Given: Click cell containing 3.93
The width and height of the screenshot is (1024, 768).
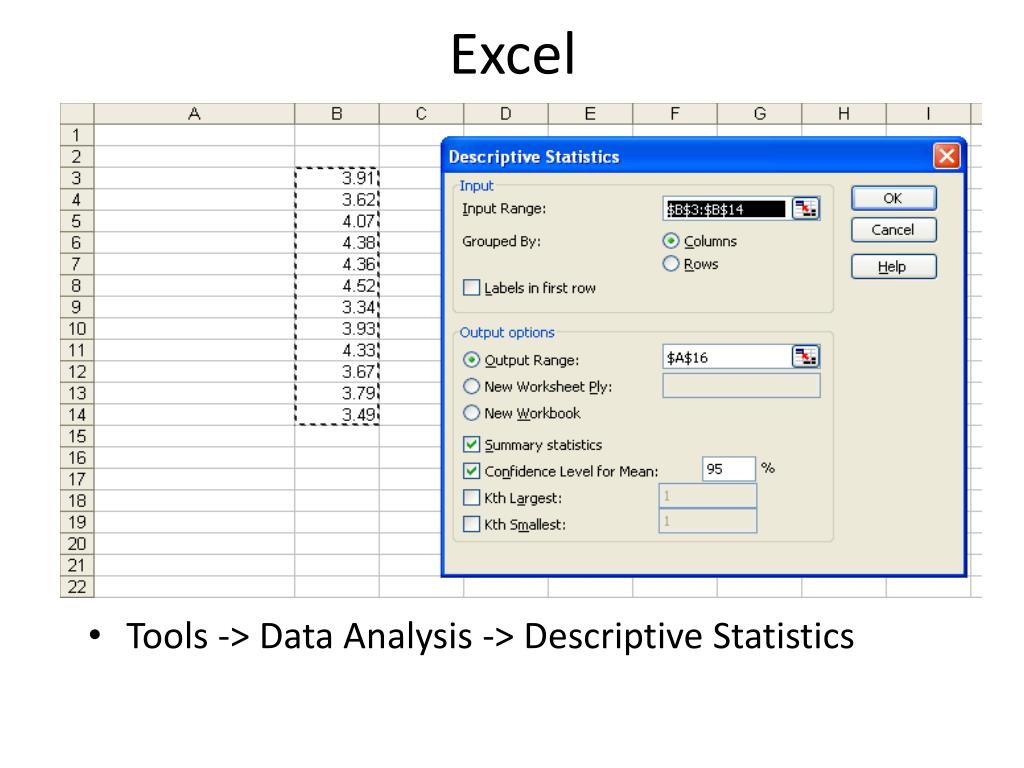Looking at the screenshot, I should click(x=337, y=329).
